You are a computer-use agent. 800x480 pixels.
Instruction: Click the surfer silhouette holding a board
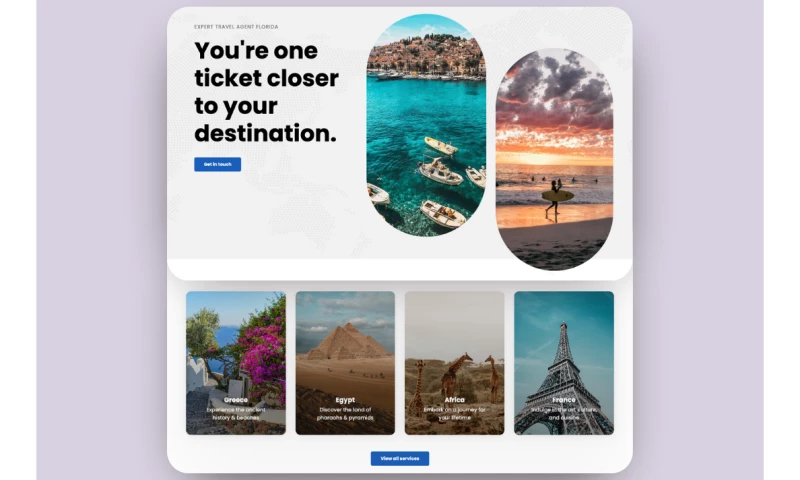point(555,198)
